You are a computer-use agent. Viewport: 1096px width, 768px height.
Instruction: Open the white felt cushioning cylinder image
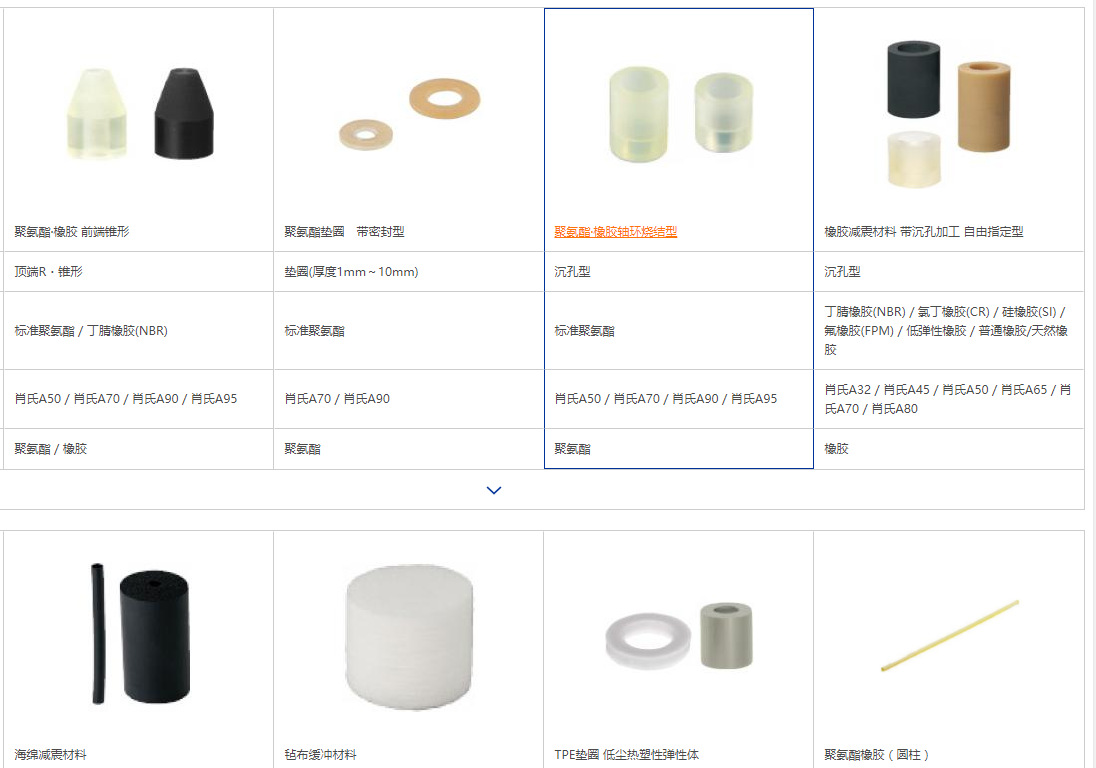coord(410,637)
